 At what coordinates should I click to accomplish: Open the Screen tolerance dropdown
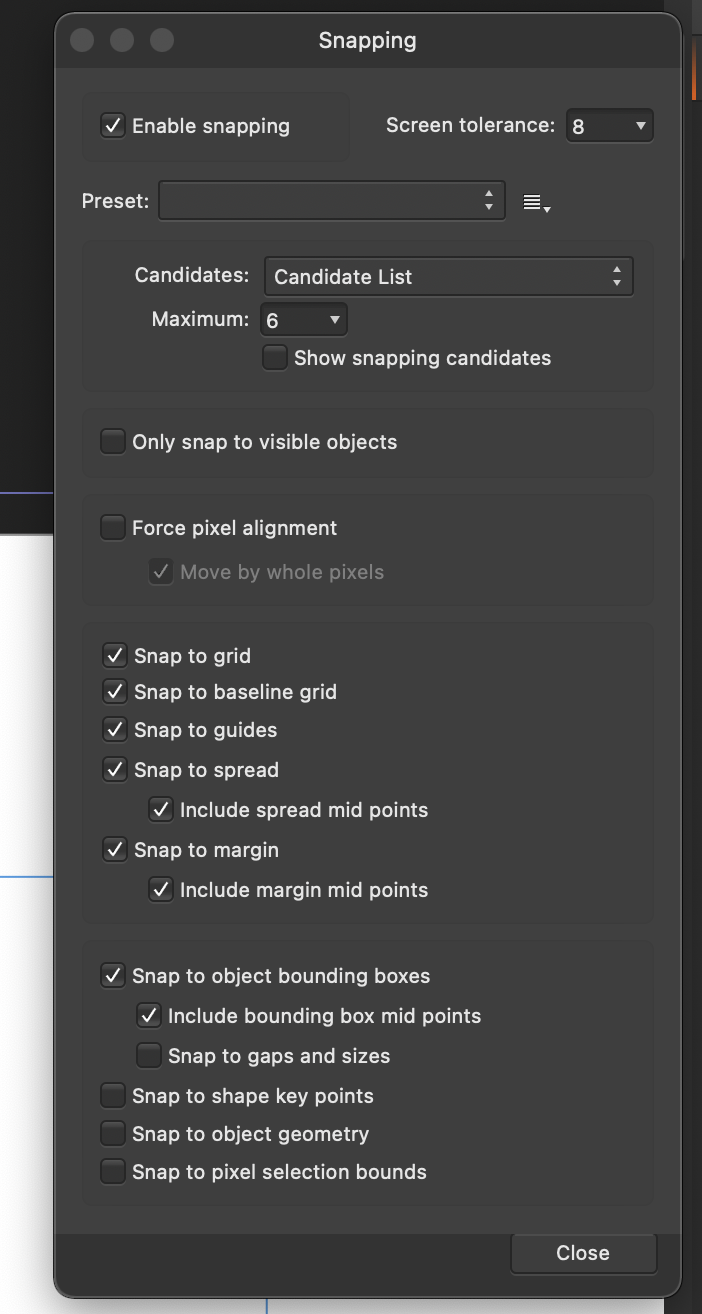(609, 125)
